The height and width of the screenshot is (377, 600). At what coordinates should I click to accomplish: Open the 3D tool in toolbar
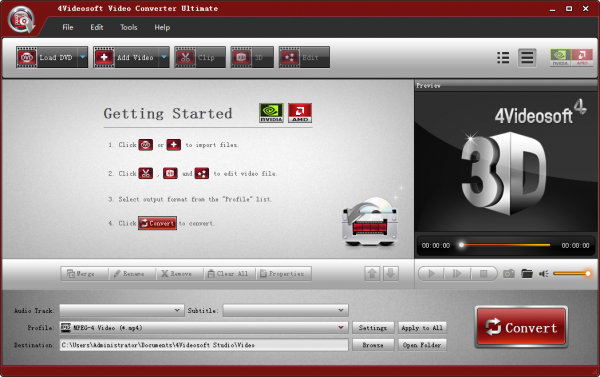point(252,57)
